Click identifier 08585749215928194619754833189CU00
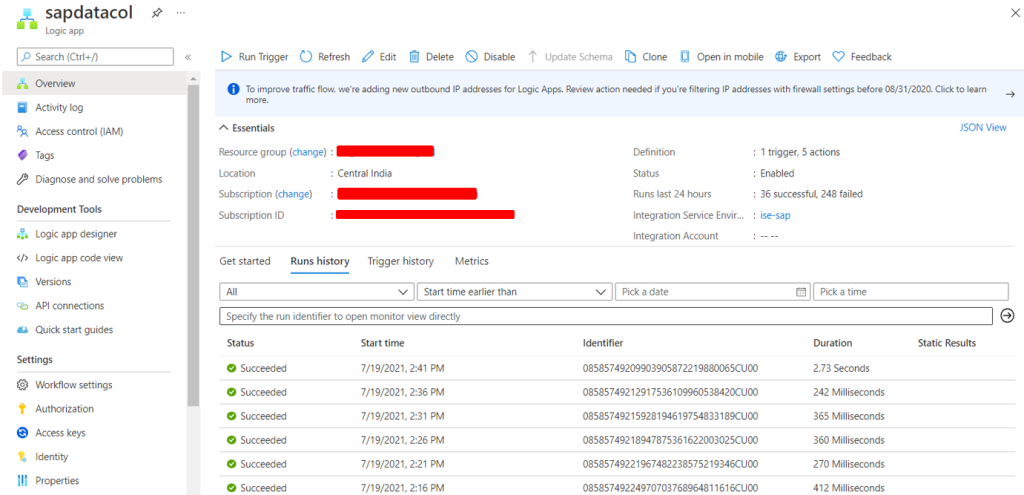 click(x=670, y=416)
